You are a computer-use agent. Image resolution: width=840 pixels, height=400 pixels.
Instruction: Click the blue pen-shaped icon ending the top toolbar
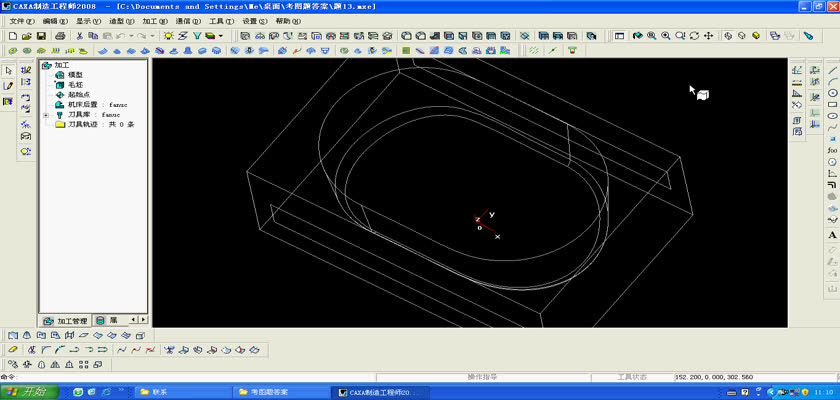808,36
